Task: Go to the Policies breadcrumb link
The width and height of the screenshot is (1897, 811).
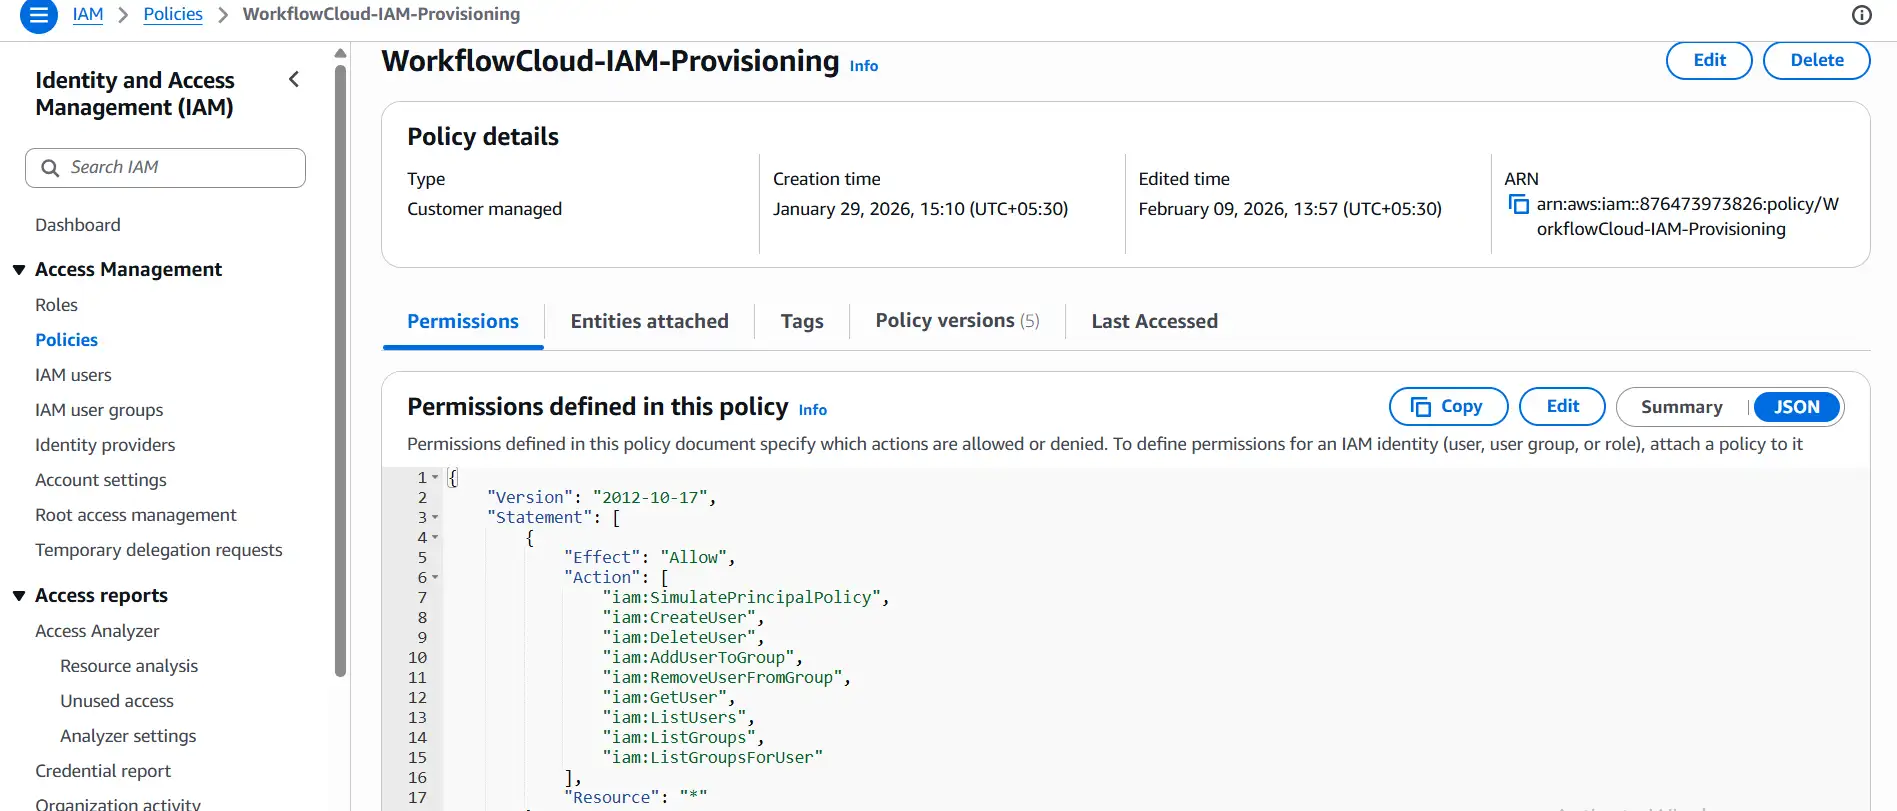Action: click(x=173, y=14)
